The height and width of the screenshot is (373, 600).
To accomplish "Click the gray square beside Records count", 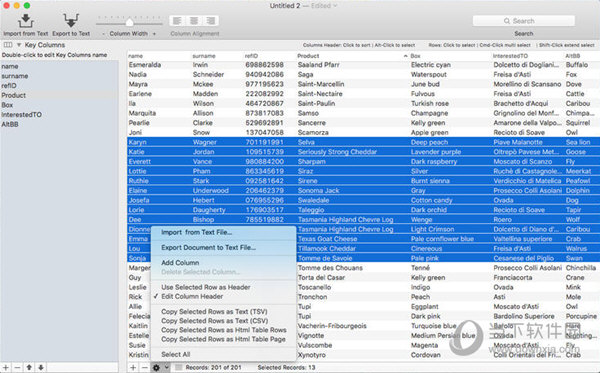I will point(178,368).
